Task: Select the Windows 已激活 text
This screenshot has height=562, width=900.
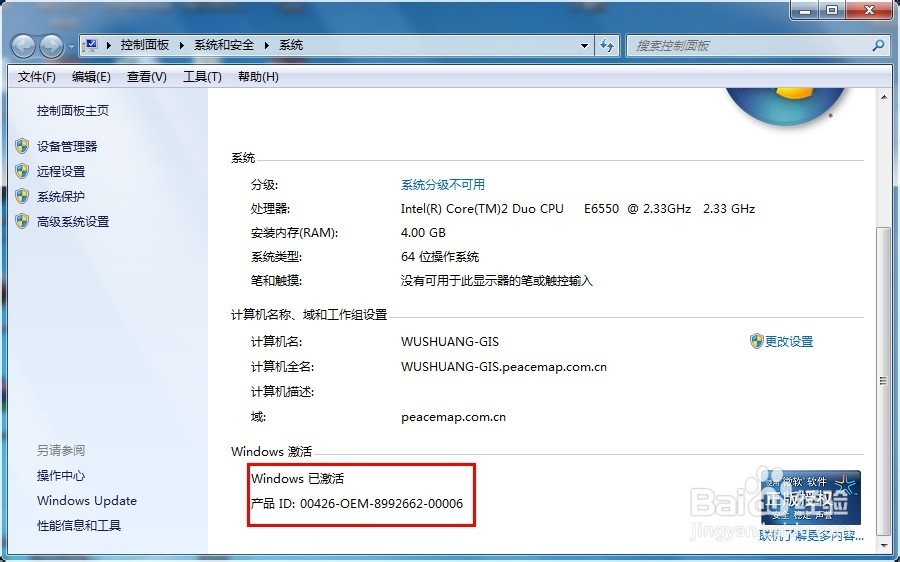Action: click(297, 478)
